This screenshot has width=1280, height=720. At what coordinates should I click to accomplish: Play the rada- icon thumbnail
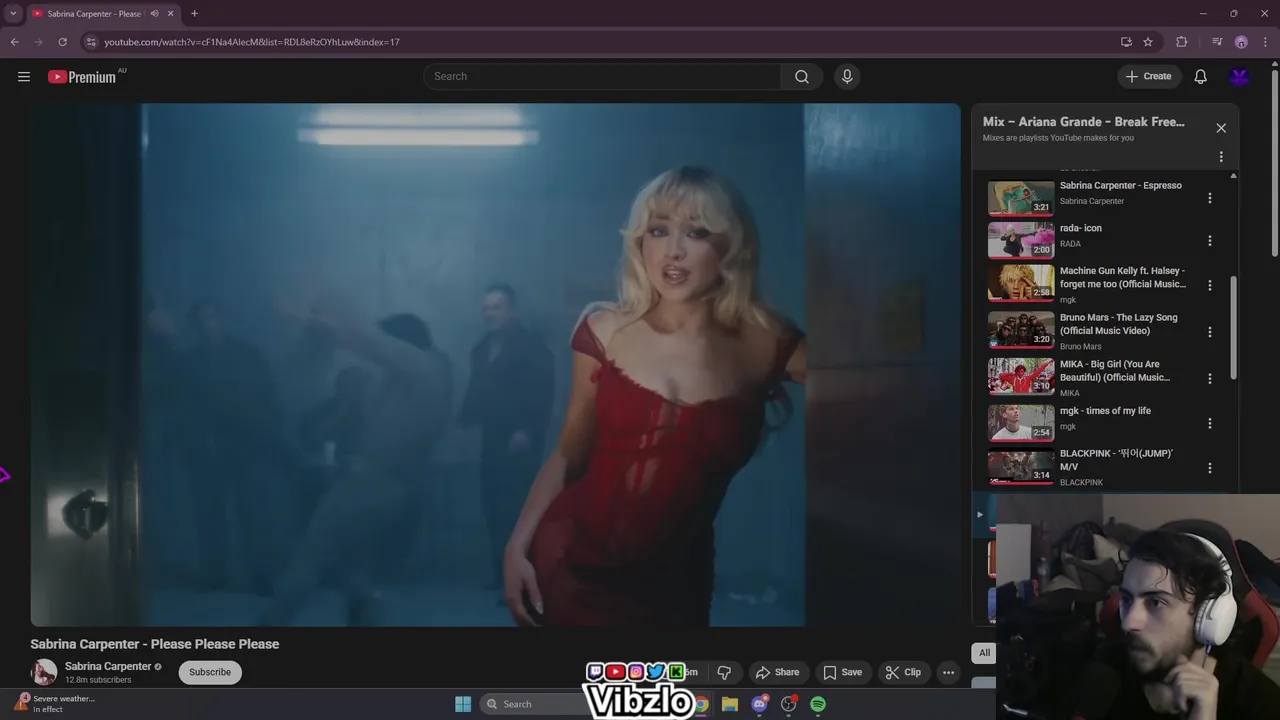point(1021,241)
